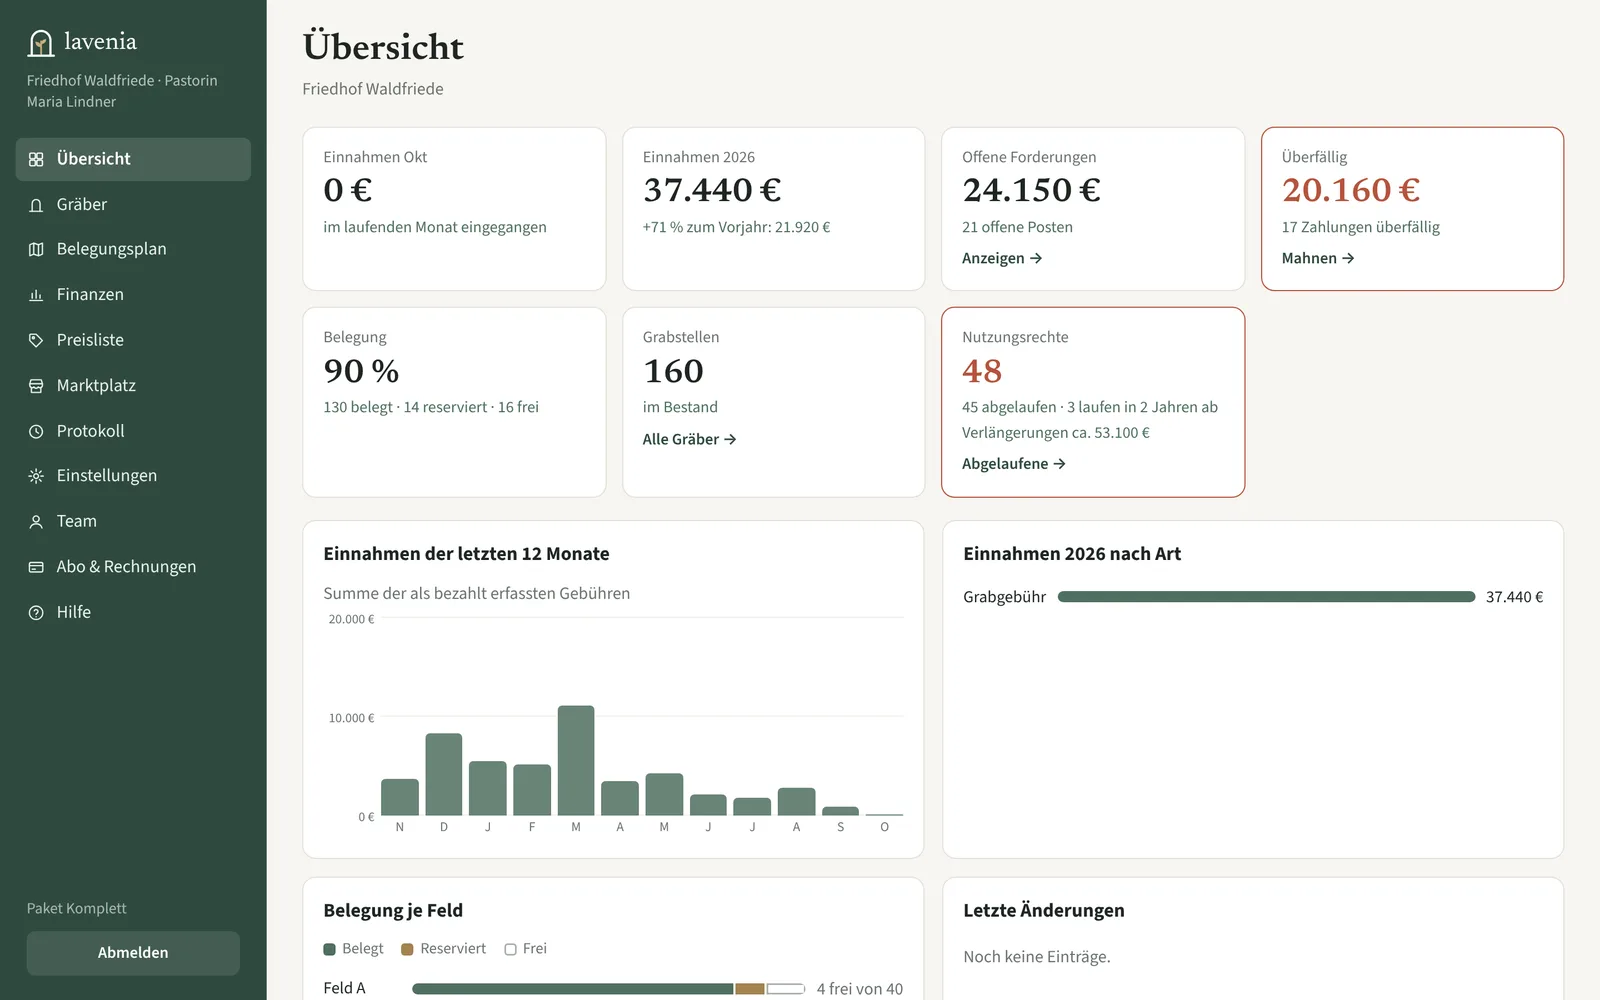Click the Übersicht grid icon in sidebar
The width and height of the screenshot is (1600, 1000).
[x=36, y=159]
